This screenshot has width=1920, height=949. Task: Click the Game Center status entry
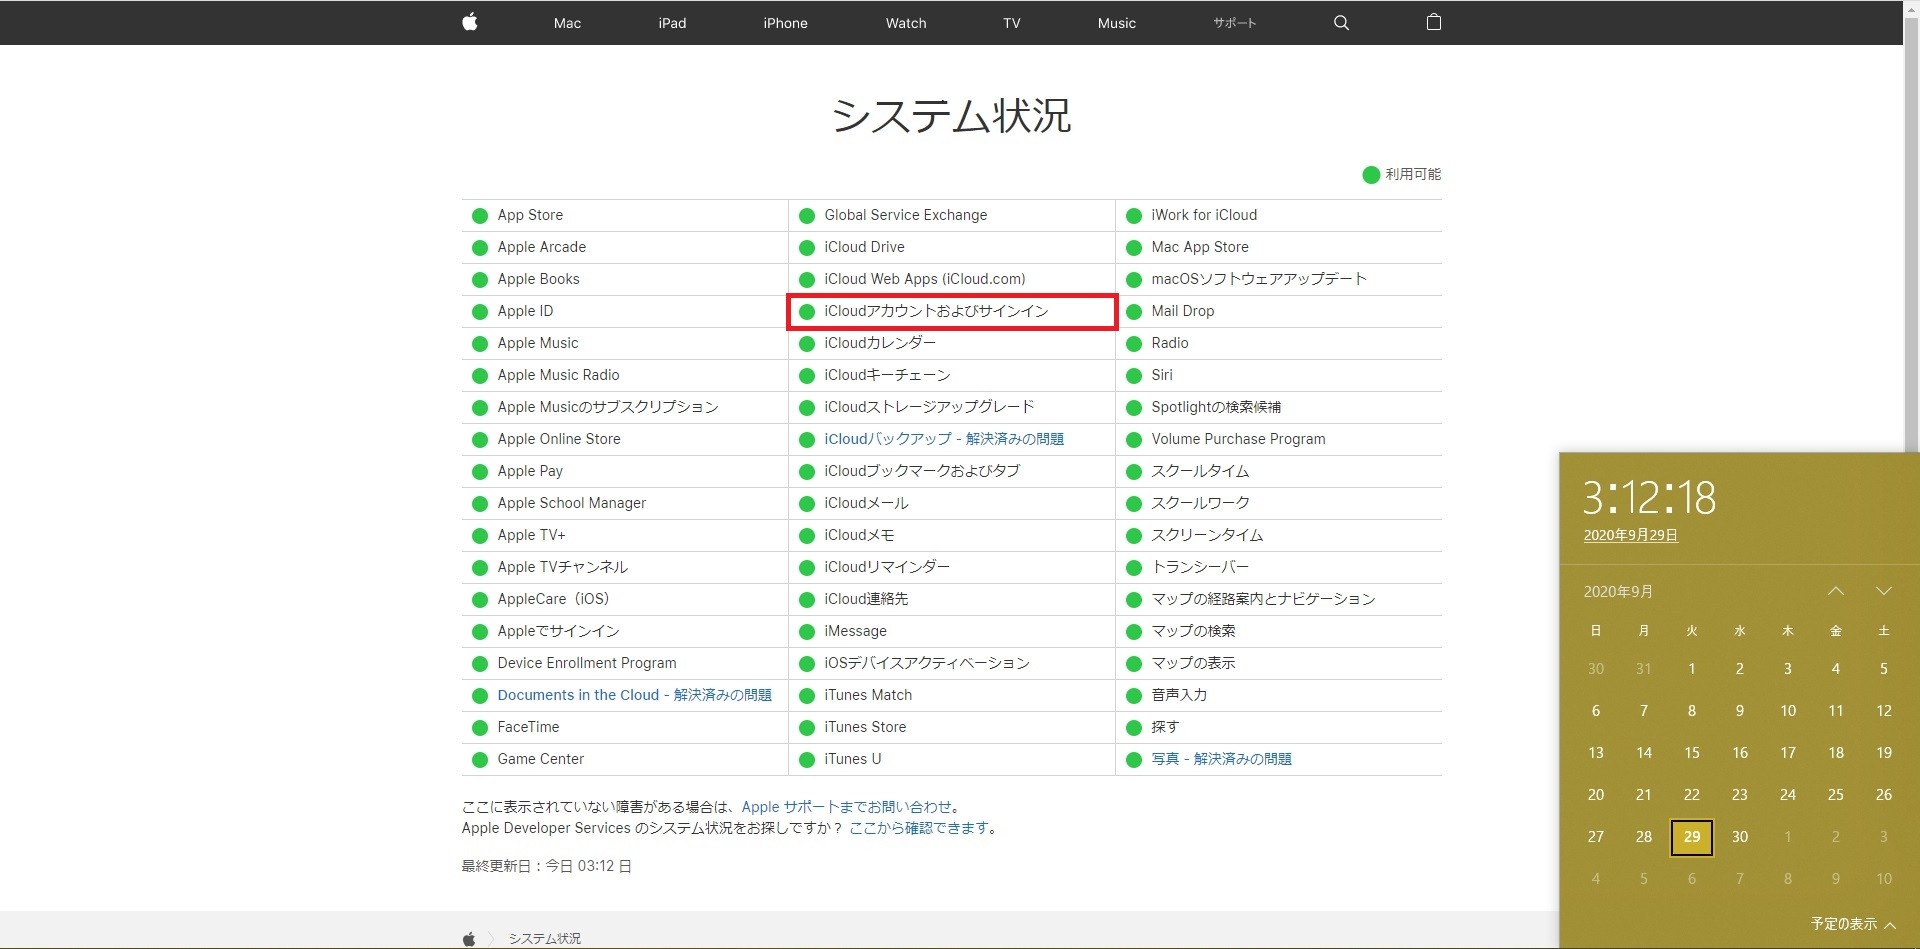540,759
